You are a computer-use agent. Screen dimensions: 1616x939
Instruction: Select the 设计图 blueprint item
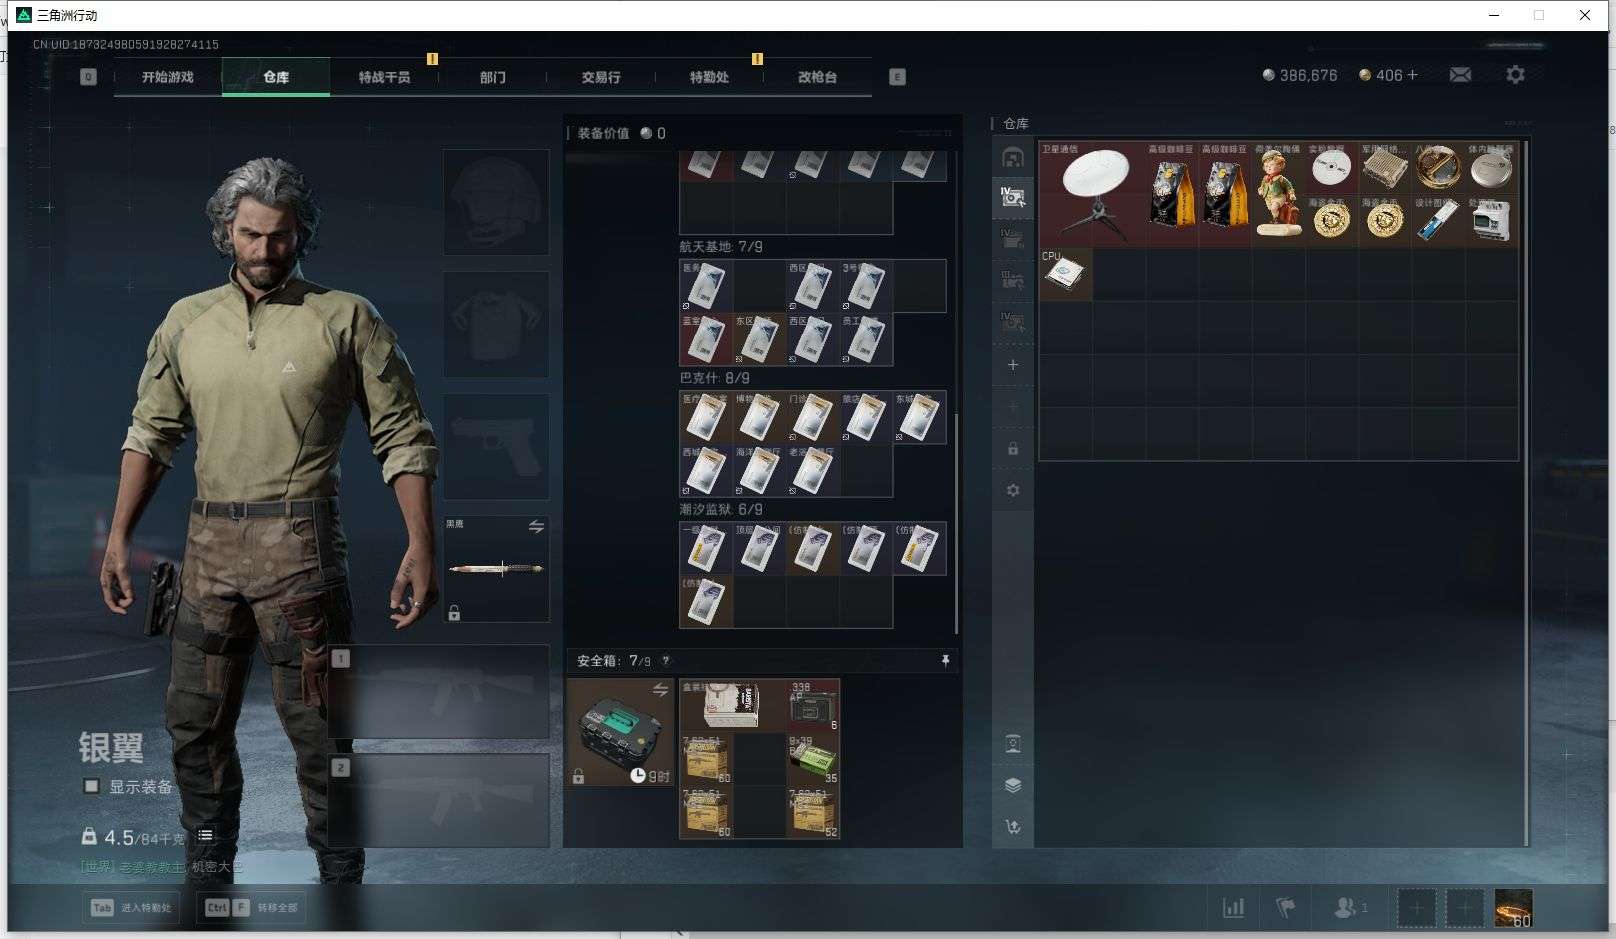(x=1438, y=220)
